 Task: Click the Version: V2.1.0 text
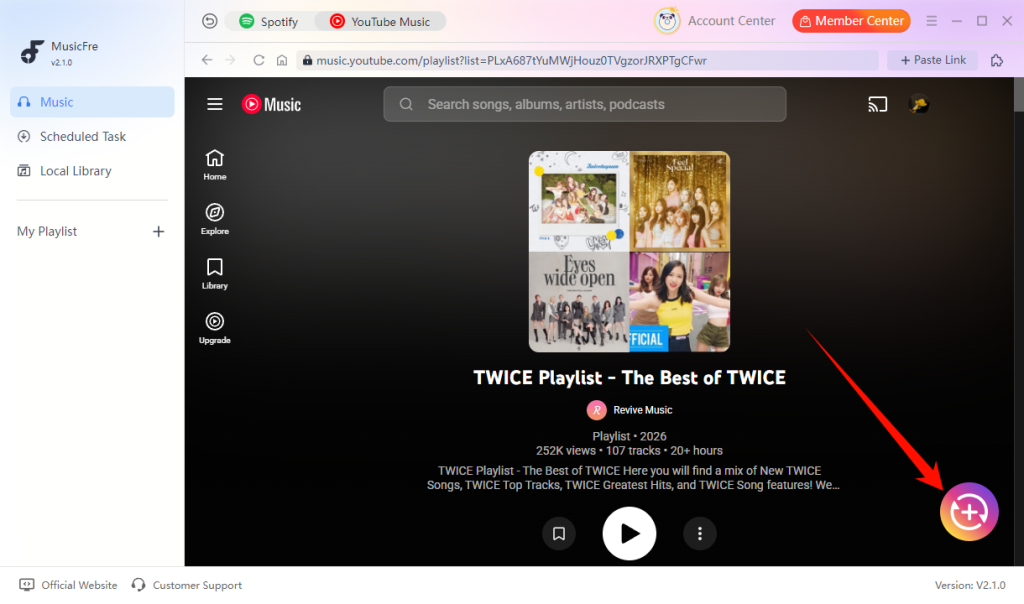point(970,585)
